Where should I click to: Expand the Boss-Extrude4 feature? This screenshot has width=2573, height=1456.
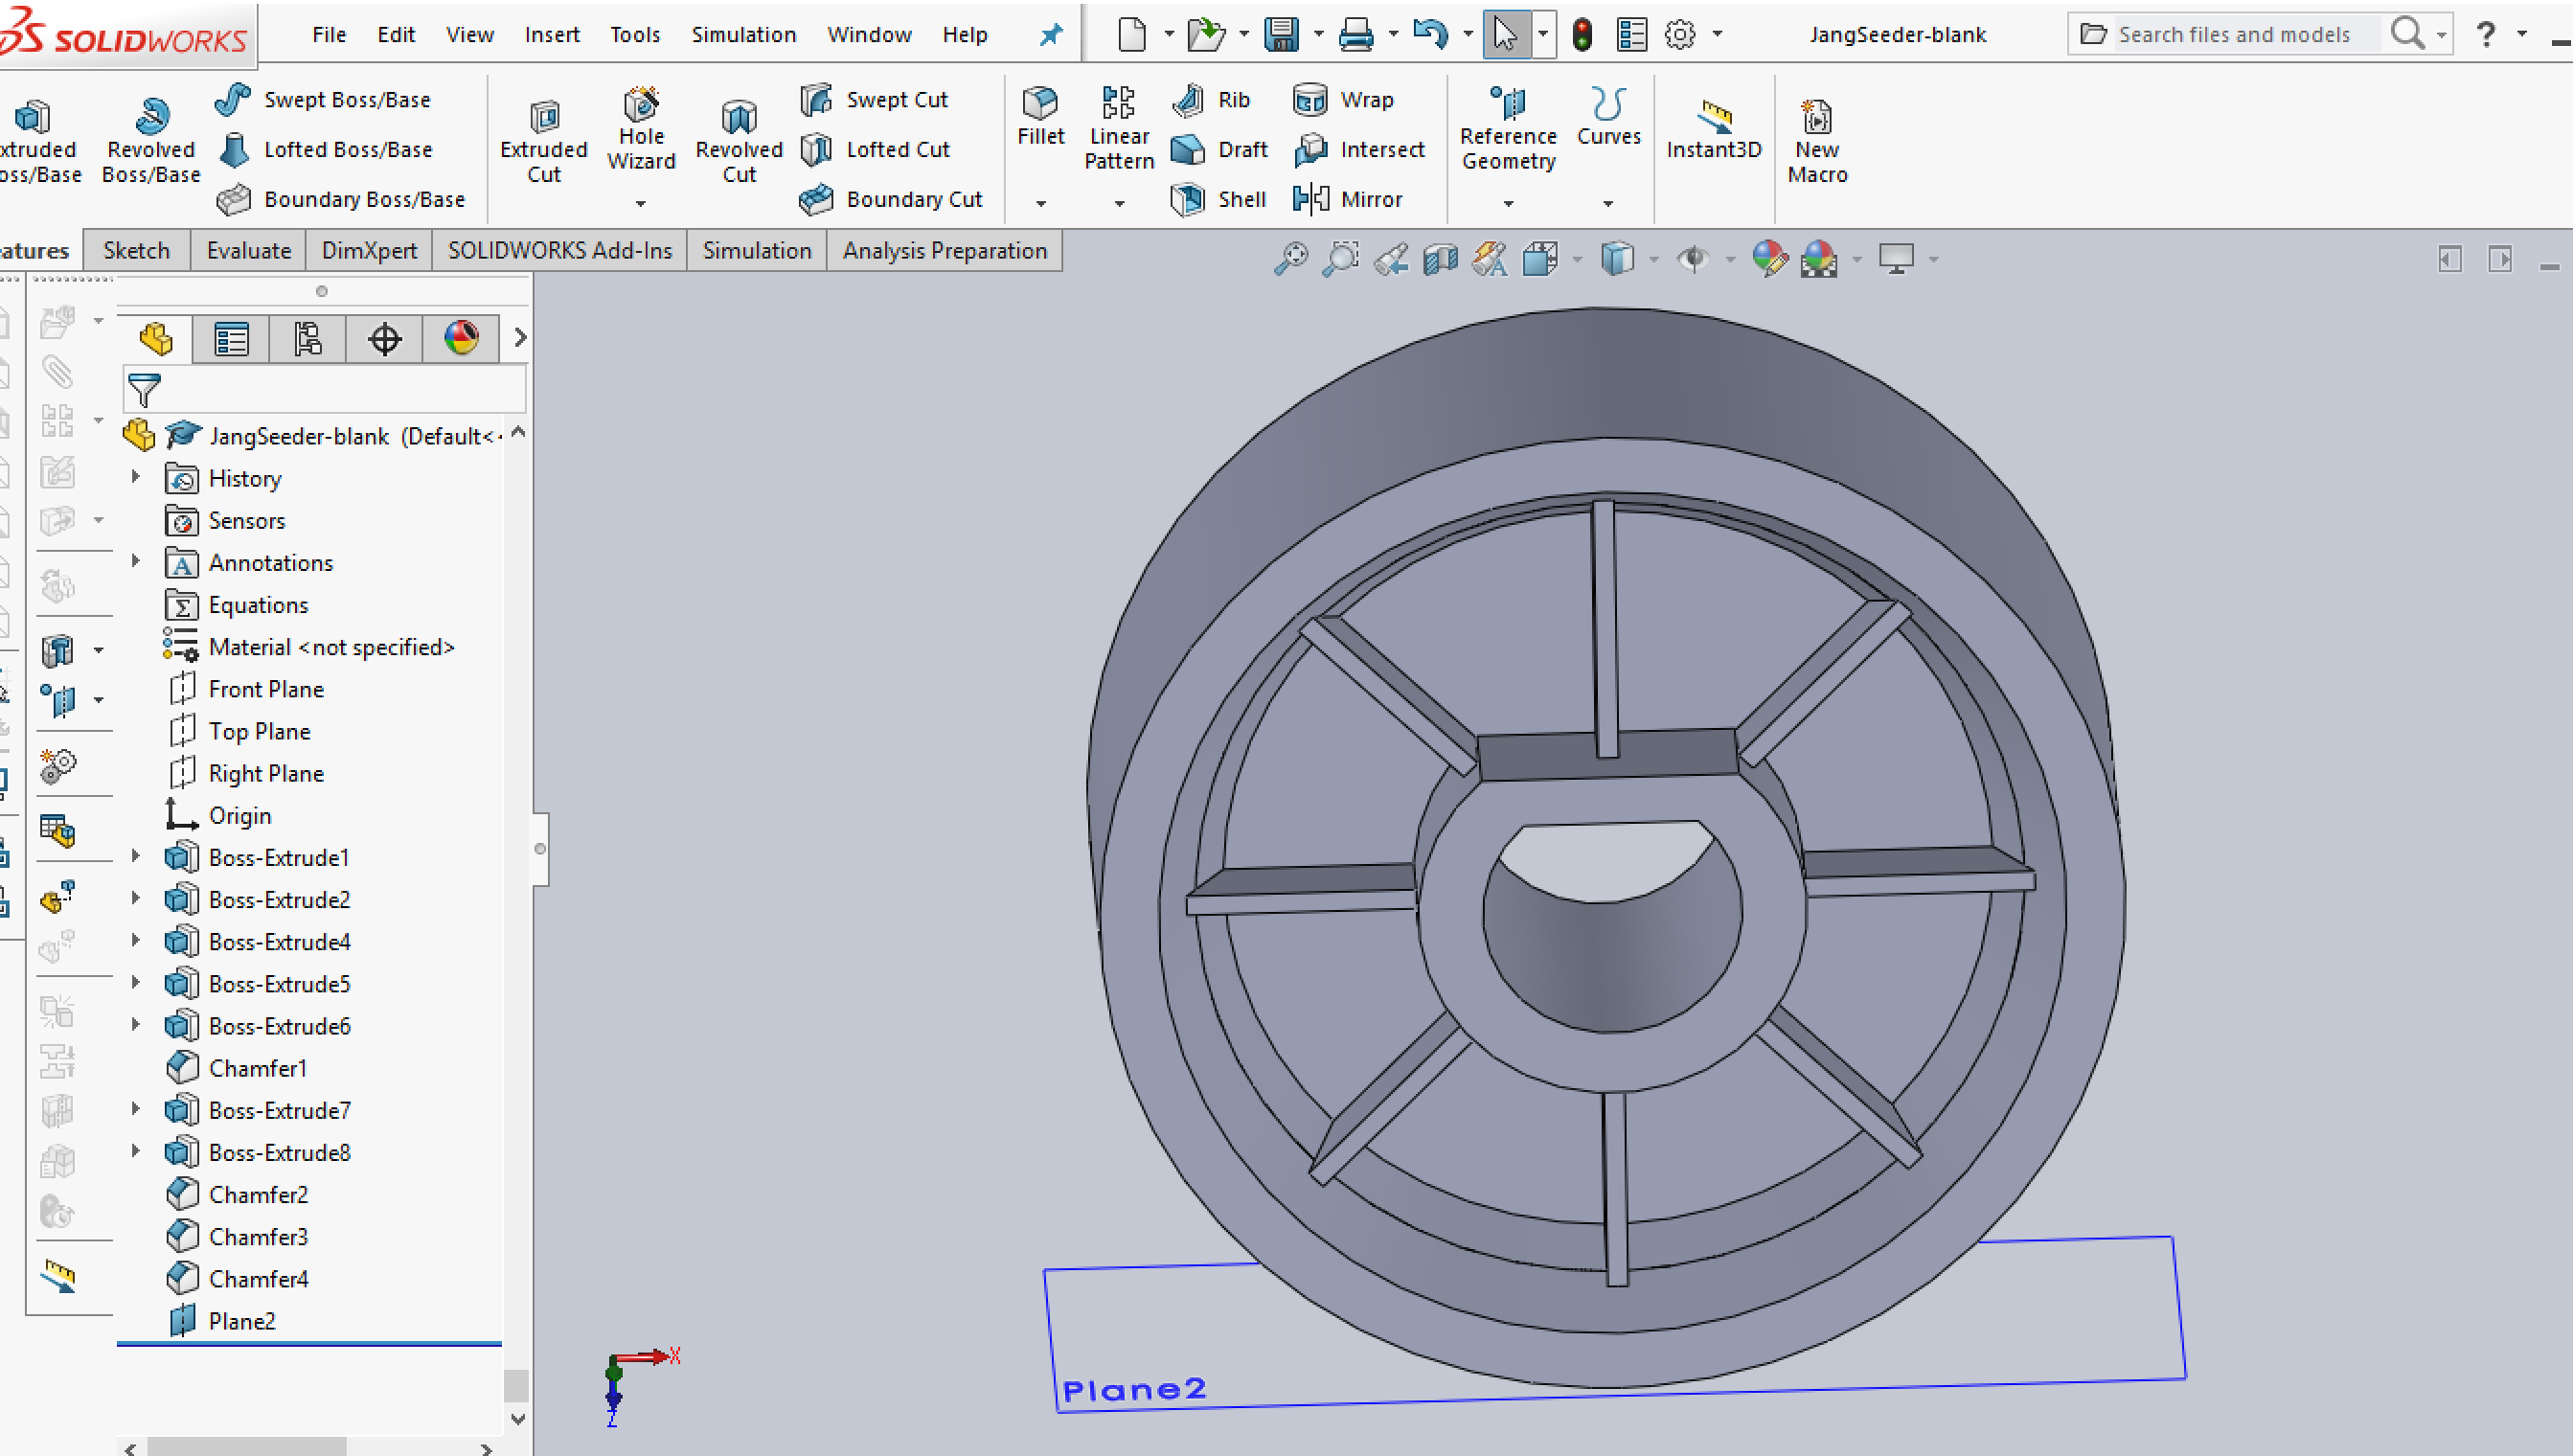[x=136, y=941]
